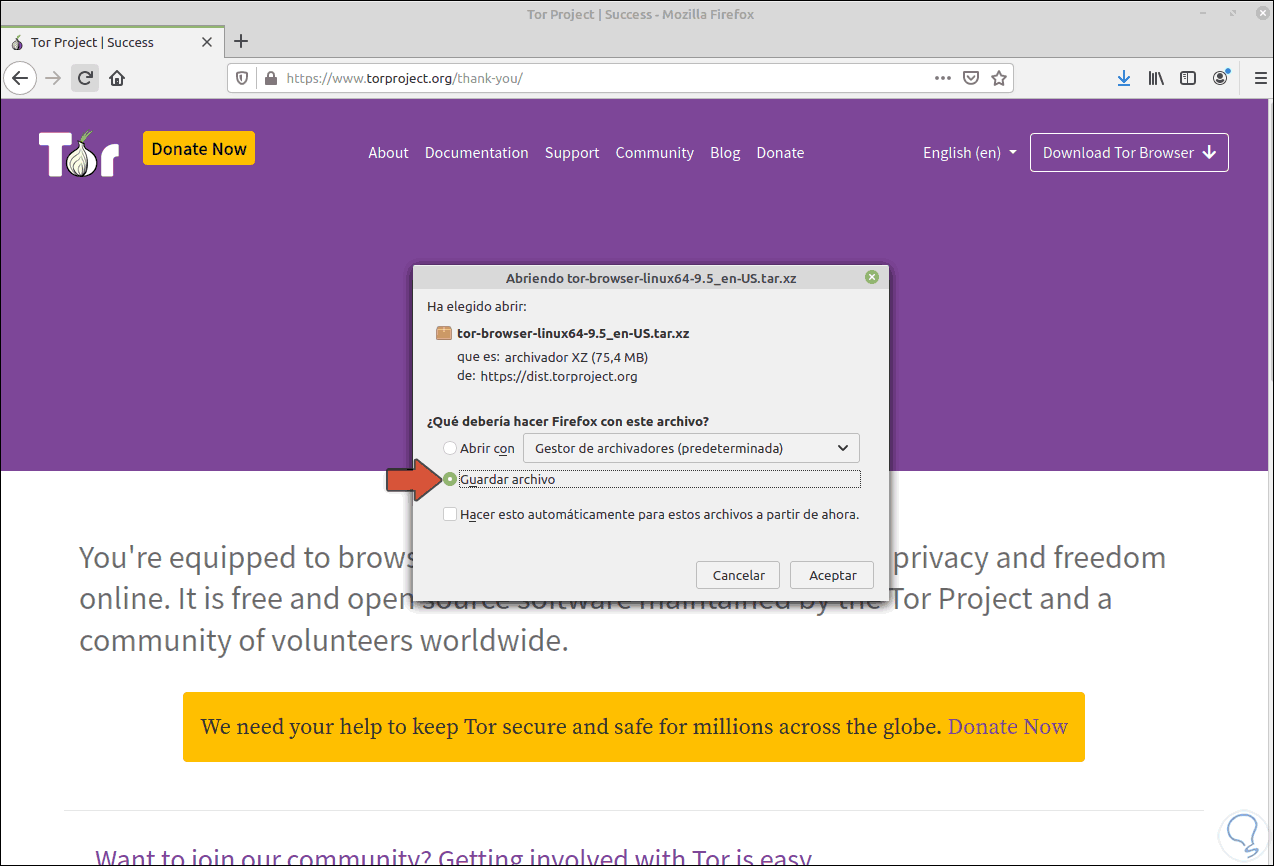Close the Tor Project Success tab

(x=207, y=42)
